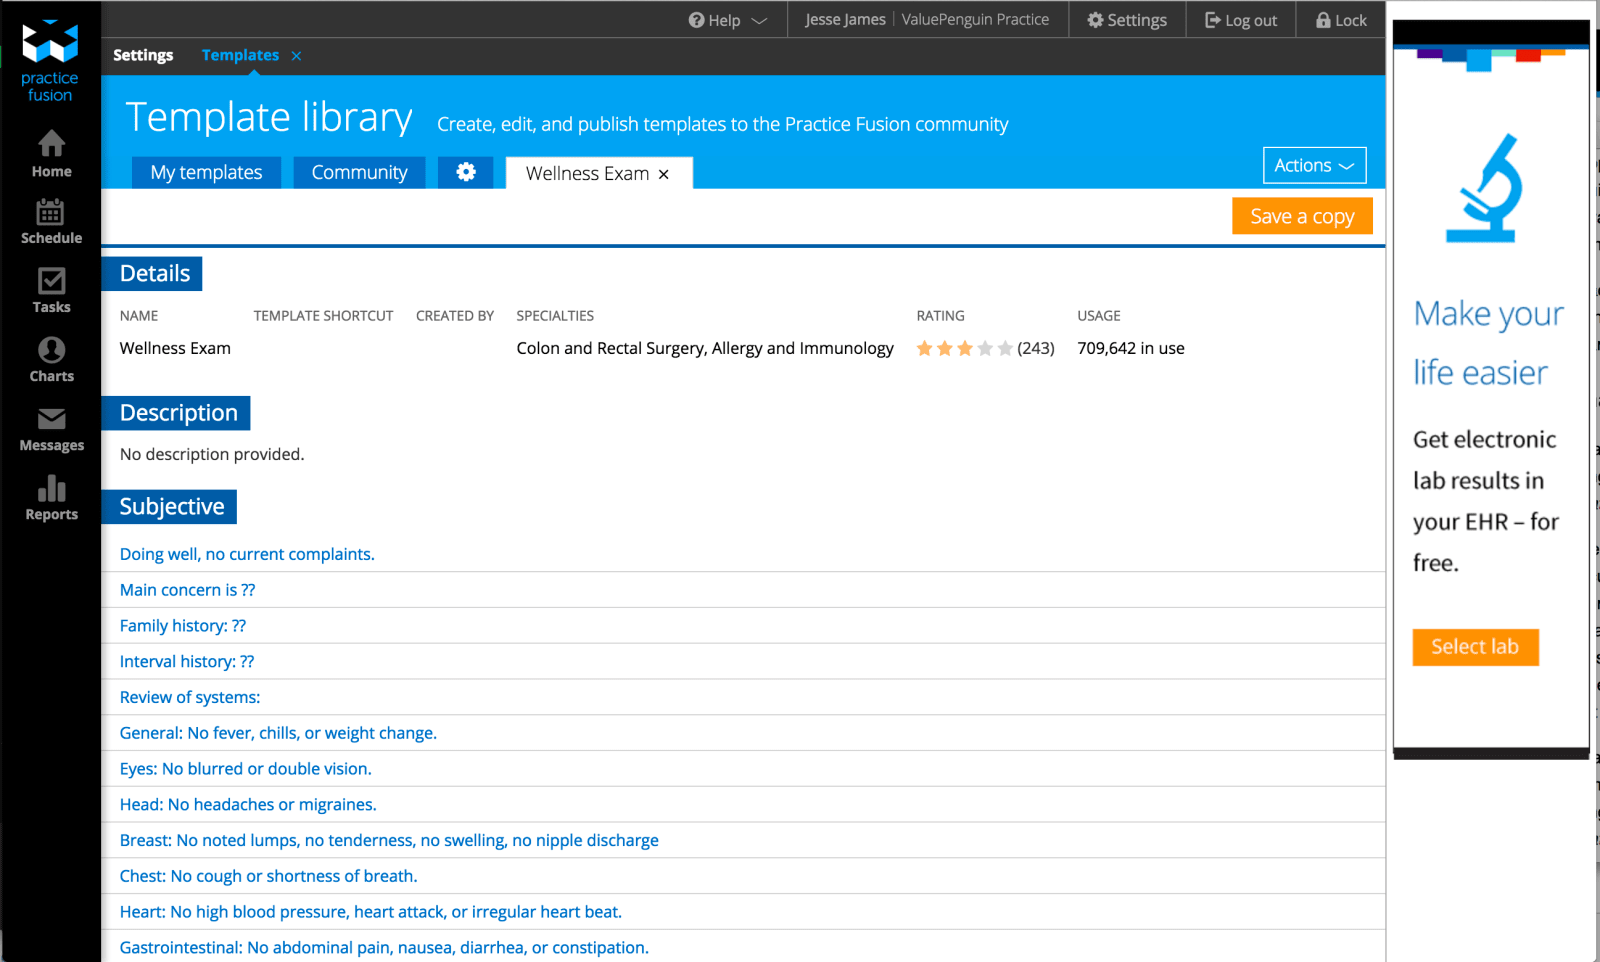Viewport: 1600px width, 962px height.
Task: Open Charts in the sidebar
Action: click(x=51, y=360)
